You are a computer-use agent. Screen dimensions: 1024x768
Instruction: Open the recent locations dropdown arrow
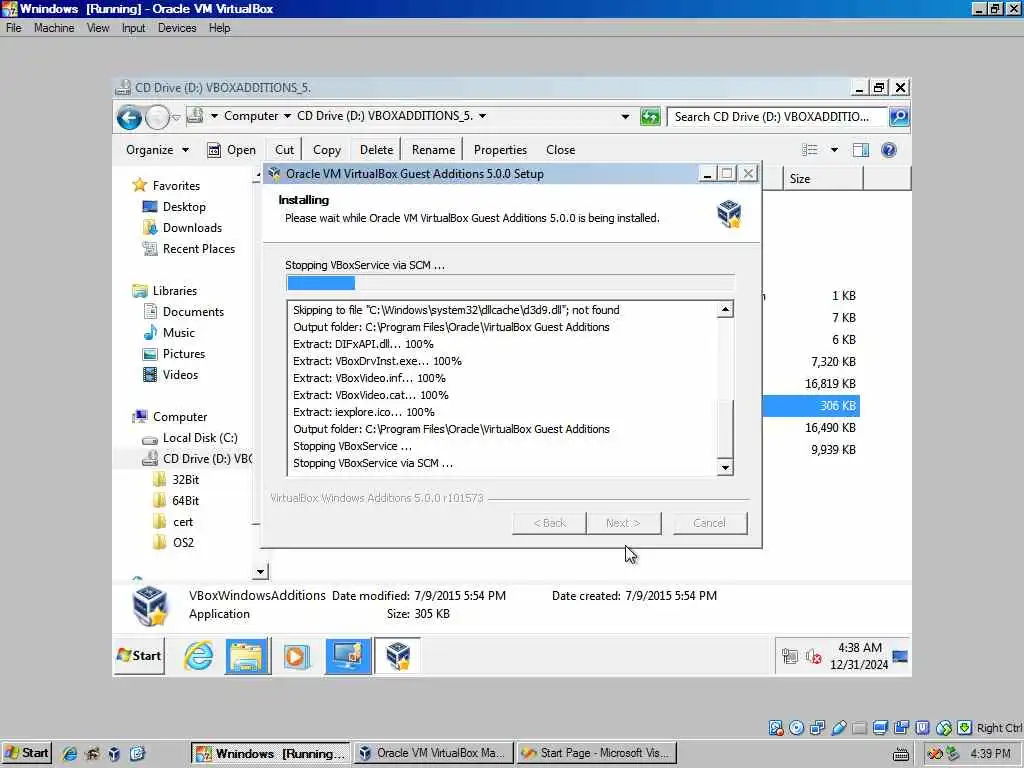point(176,118)
